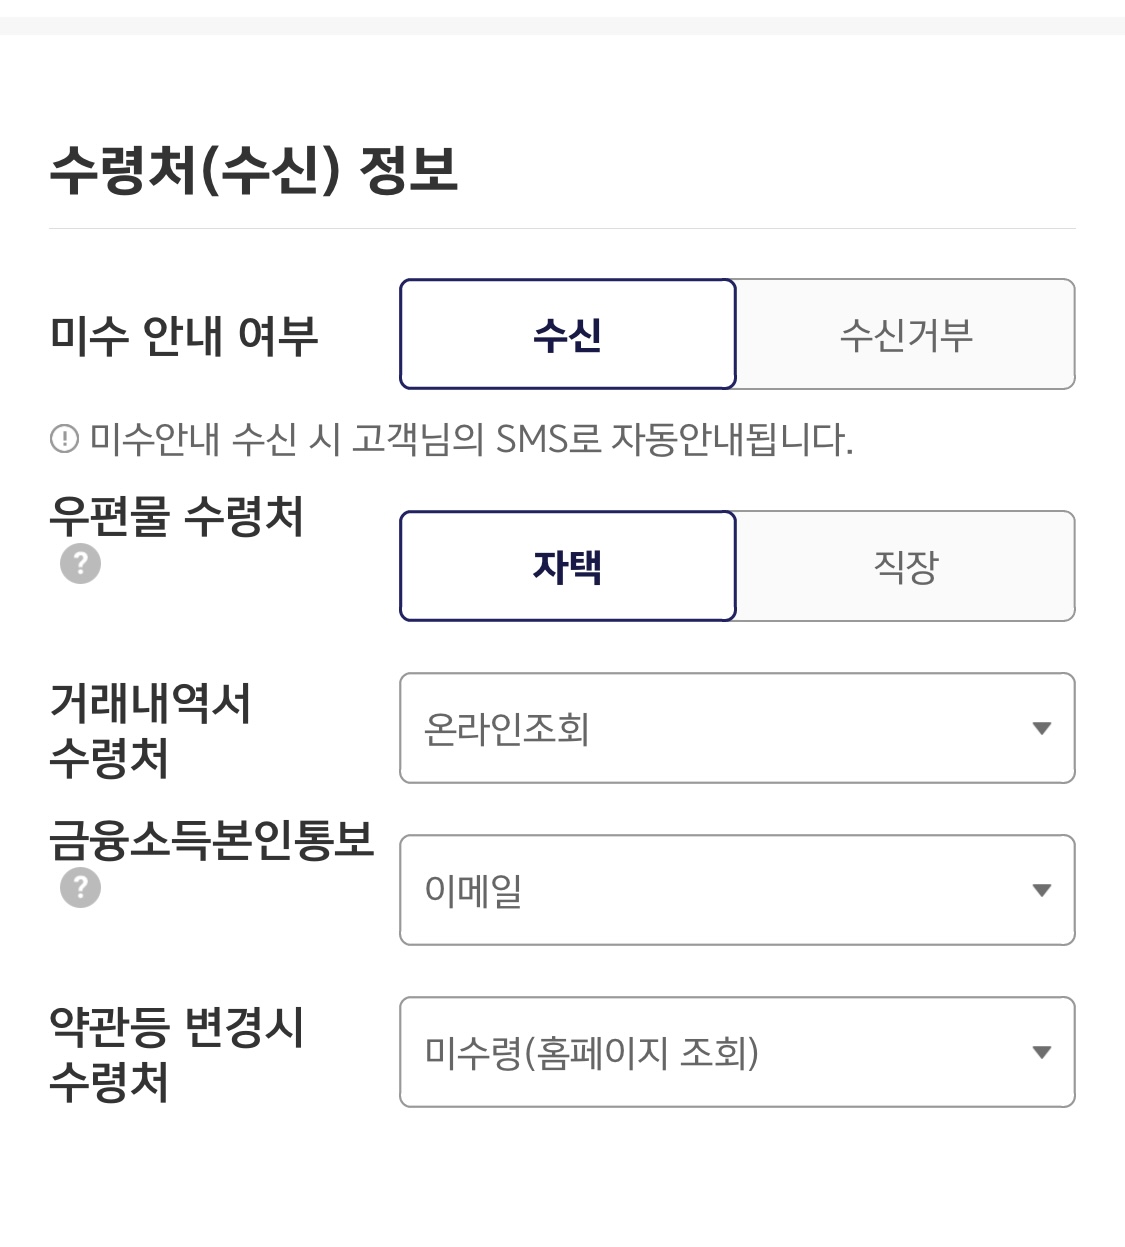Click the 금융소득본인통보 label text

coord(211,840)
